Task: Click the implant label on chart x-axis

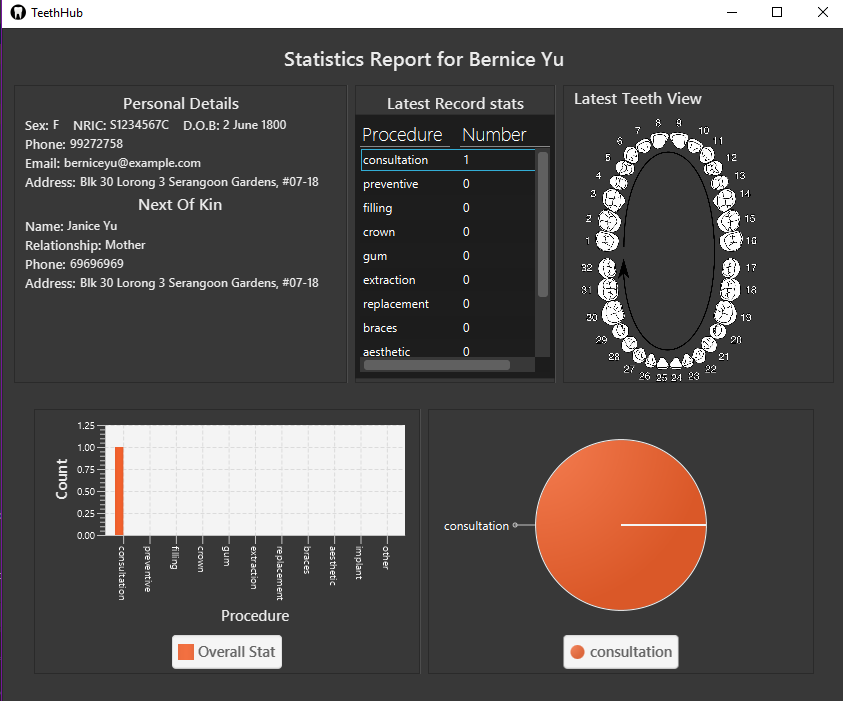Action: coord(359,562)
